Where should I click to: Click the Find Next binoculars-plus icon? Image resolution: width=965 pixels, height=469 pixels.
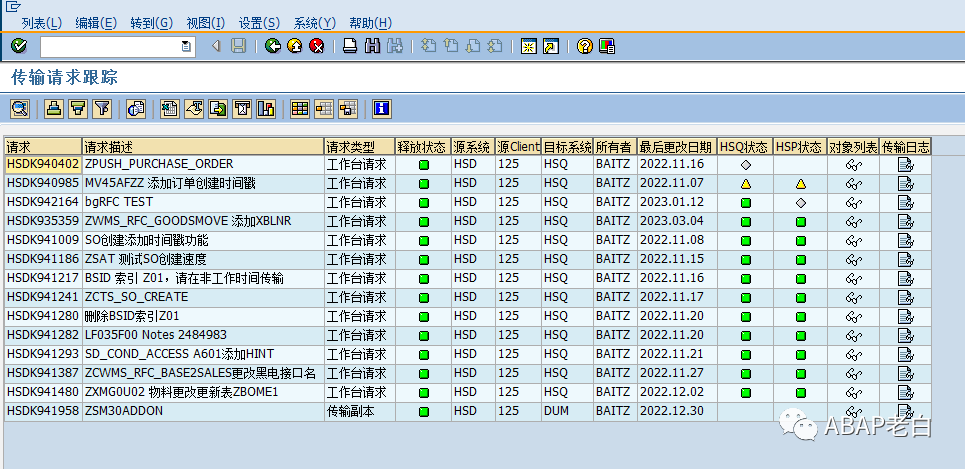[x=394, y=46]
